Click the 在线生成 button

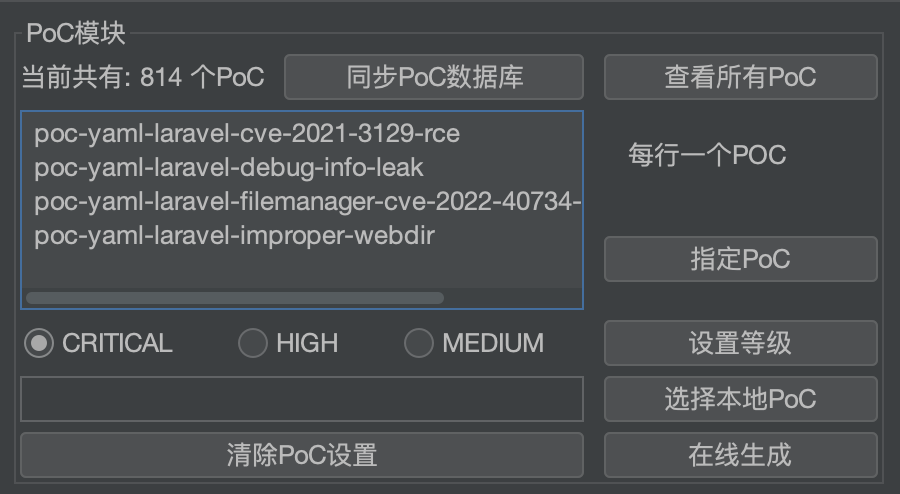(740, 455)
